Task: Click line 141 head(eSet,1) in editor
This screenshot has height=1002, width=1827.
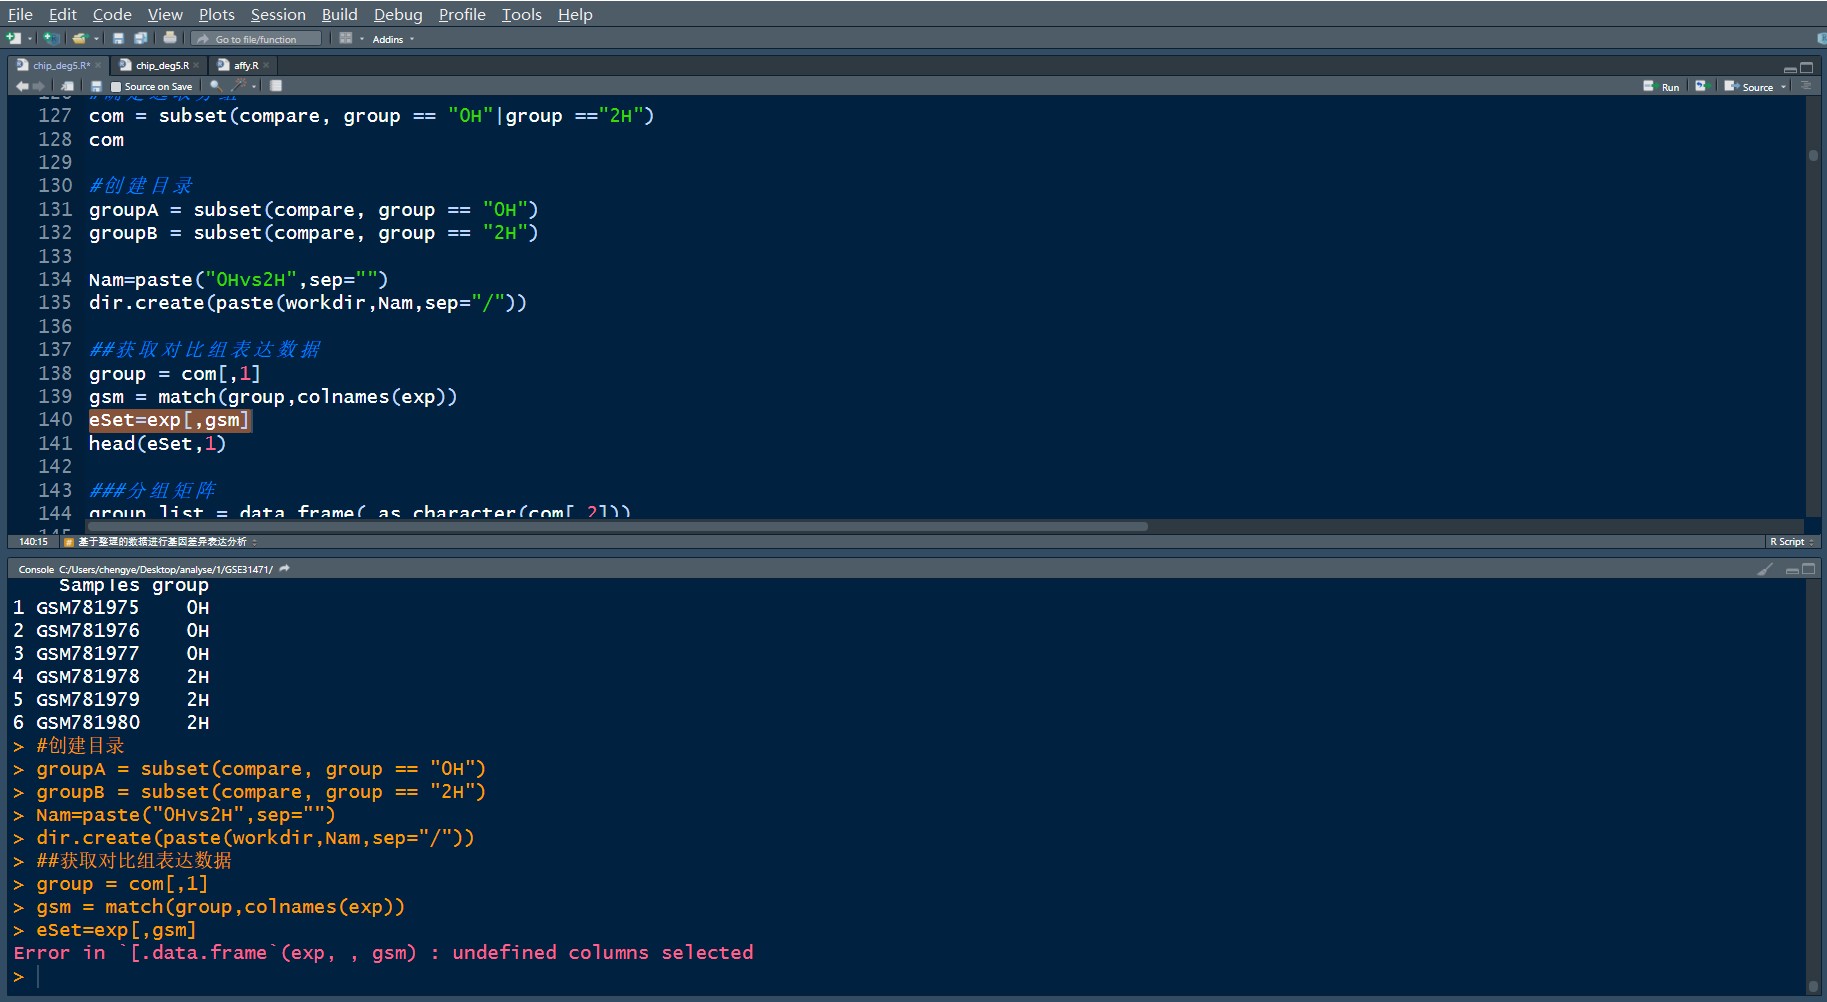Action: 157,444
